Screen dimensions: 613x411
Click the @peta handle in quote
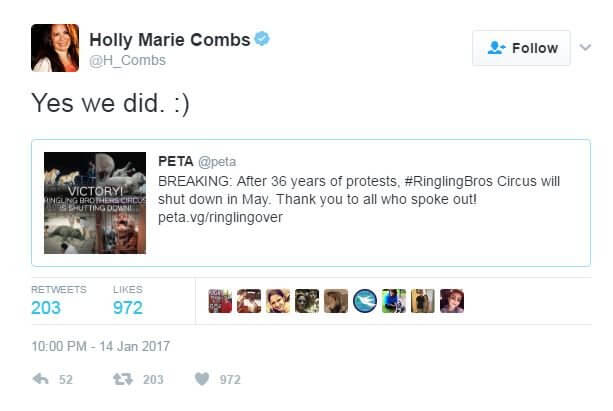(221, 160)
